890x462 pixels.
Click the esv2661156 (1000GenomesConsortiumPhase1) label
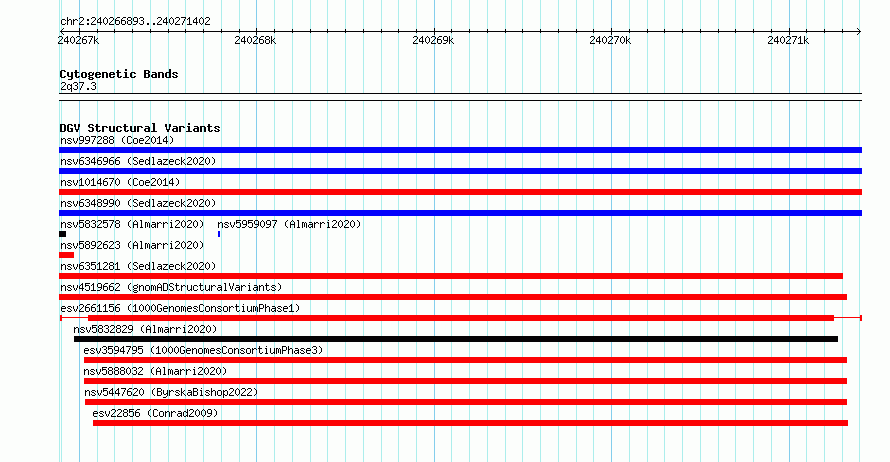[180, 308]
